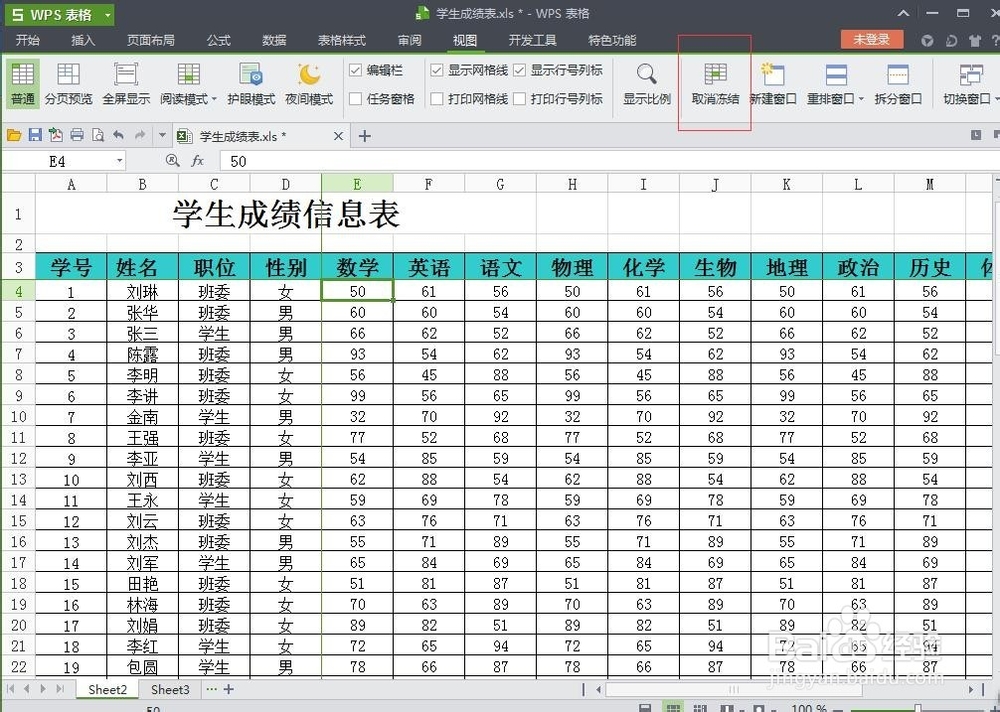
Task: Select the 普通 normal view icon
Action: (22, 84)
